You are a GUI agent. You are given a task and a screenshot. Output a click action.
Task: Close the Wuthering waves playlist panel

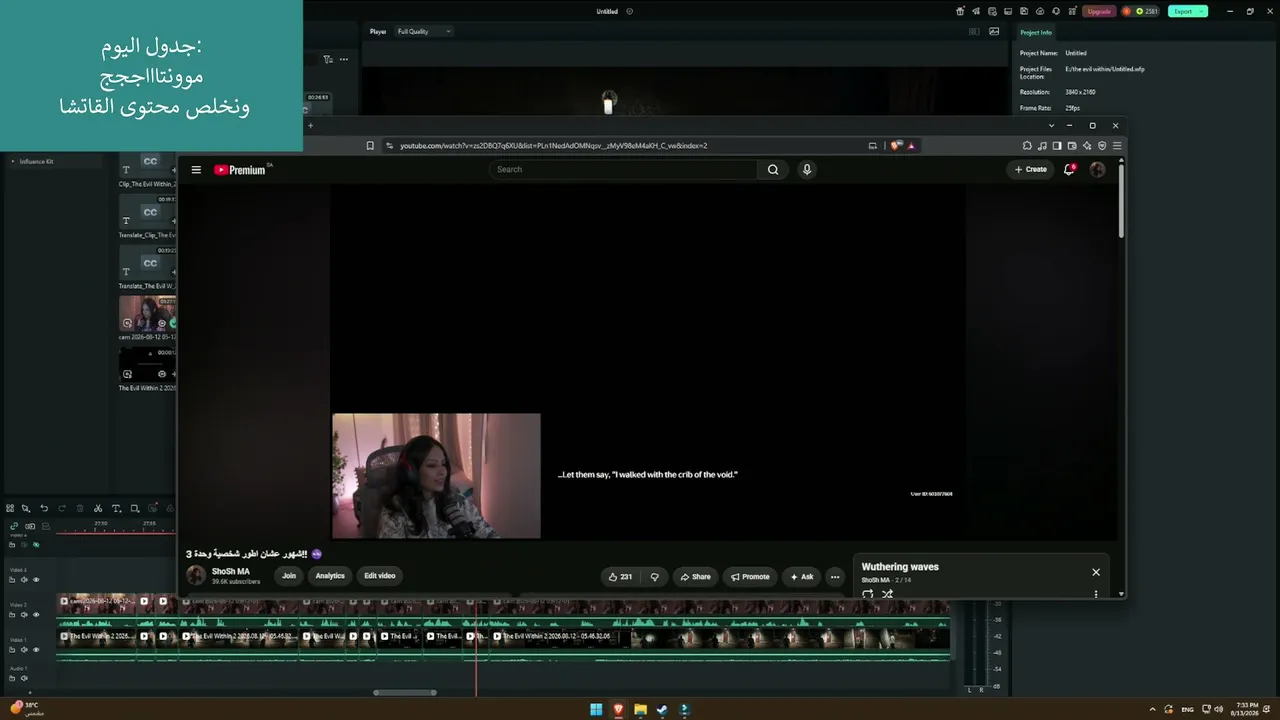[1096, 572]
